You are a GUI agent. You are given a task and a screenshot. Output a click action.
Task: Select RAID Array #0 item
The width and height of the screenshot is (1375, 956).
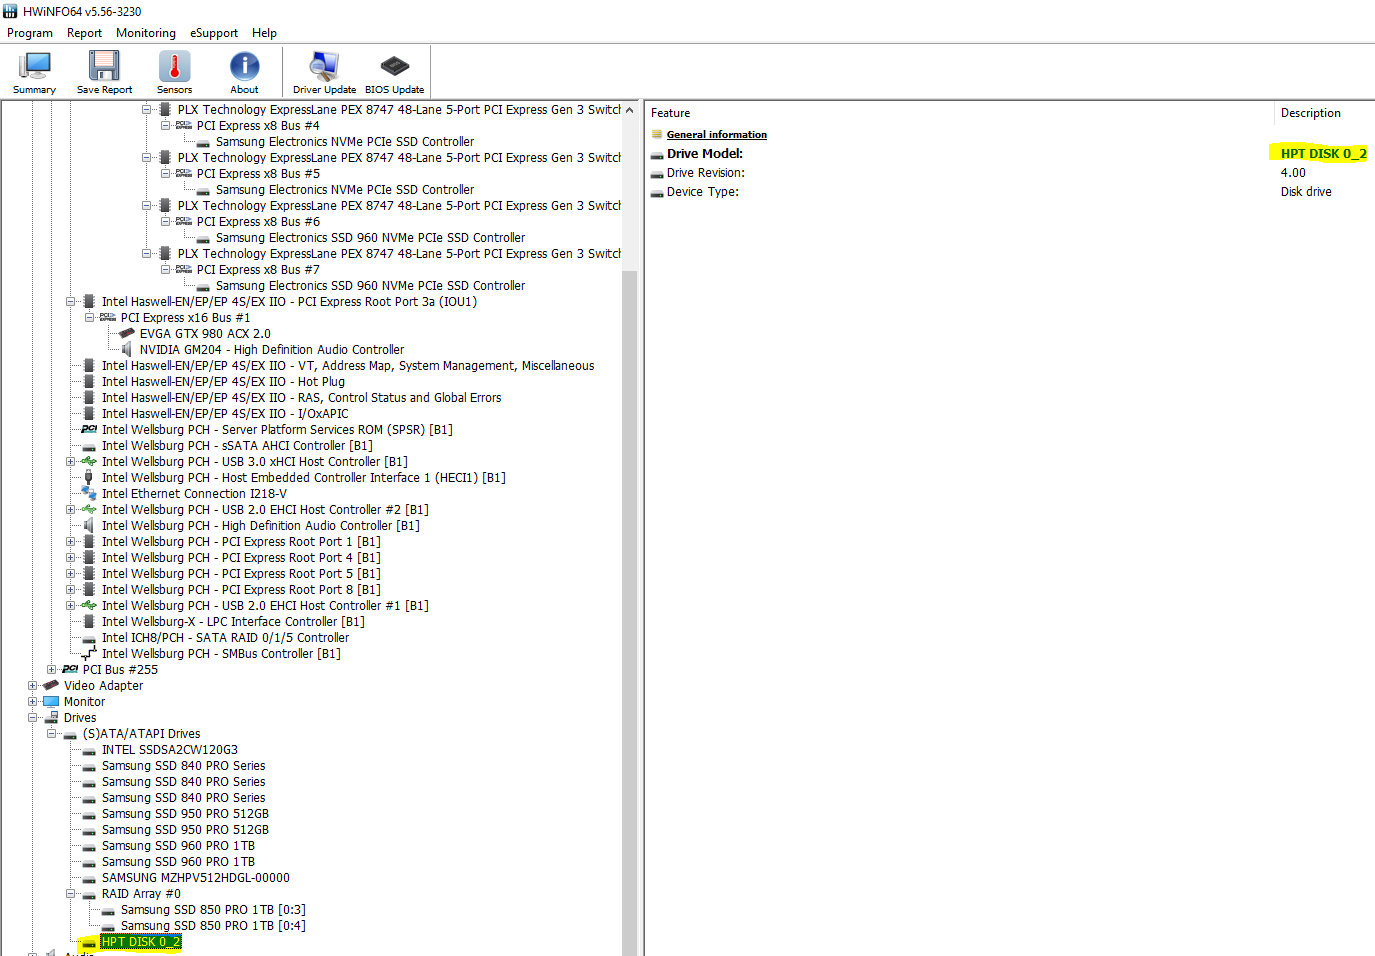[141, 894]
